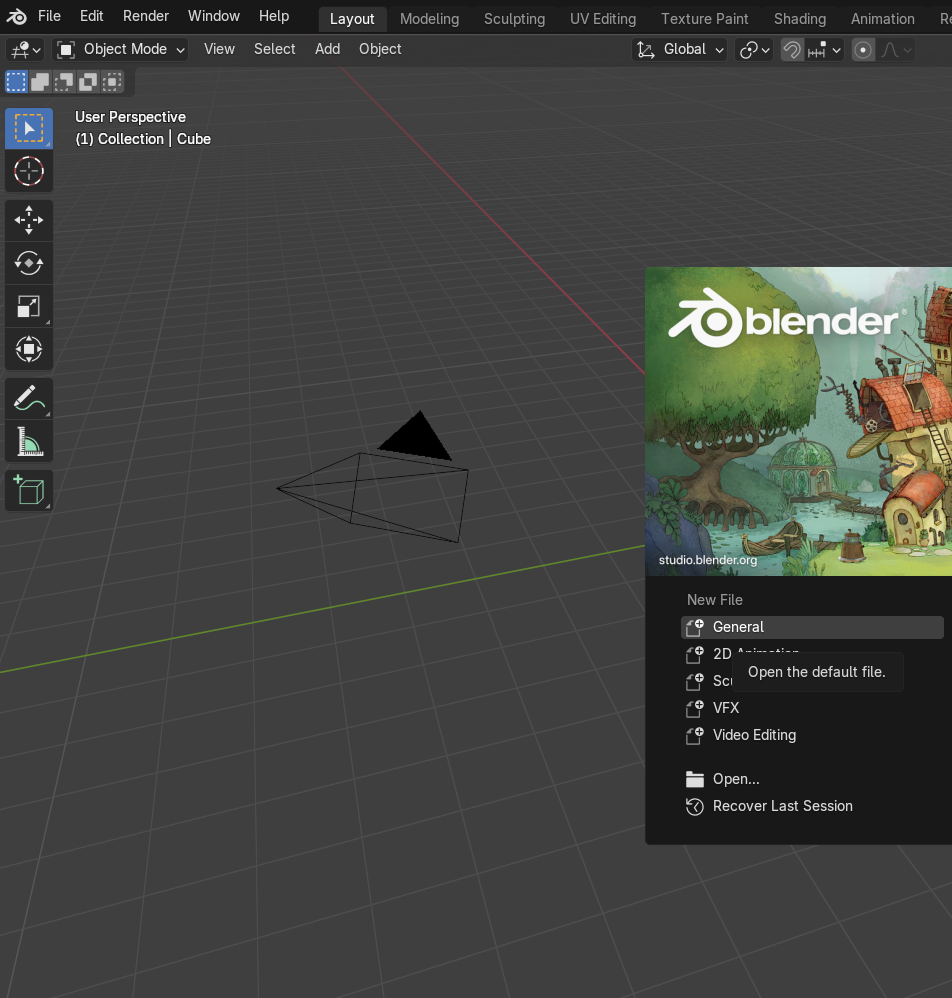Image resolution: width=952 pixels, height=998 pixels.
Task: Choose the Move tool in toolbar
Action: (x=29, y=220)
